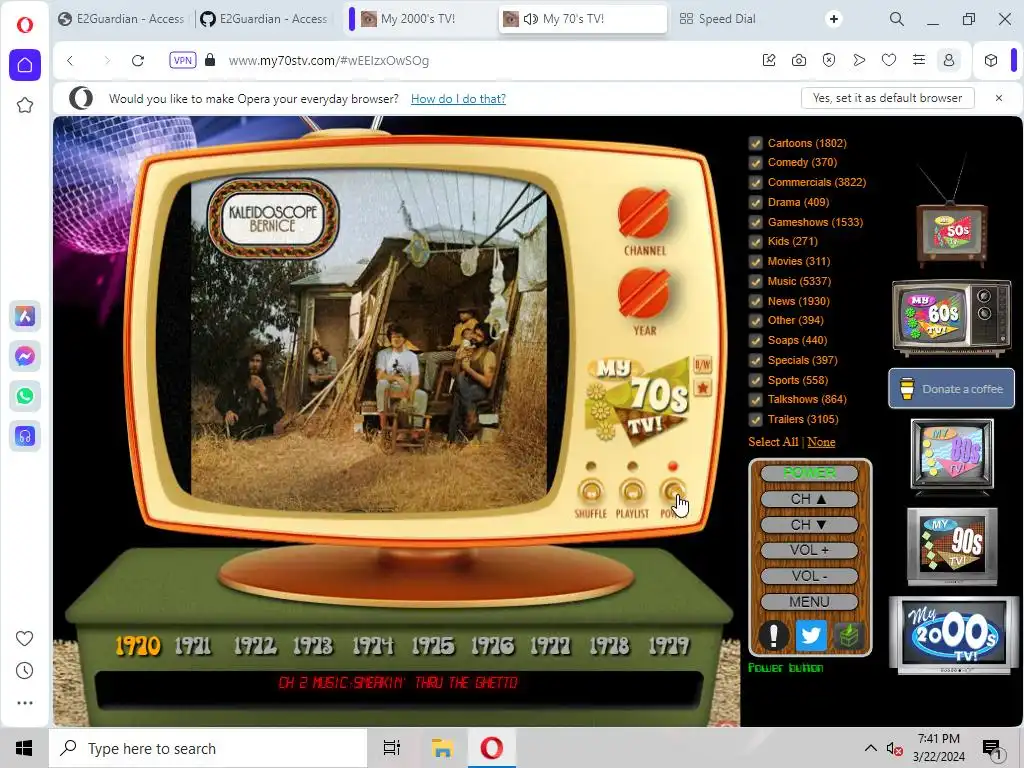The height and width of the screenshot is (768, 1024).
Task: Toggle B/W mode on TV
Action: point(703,365)
